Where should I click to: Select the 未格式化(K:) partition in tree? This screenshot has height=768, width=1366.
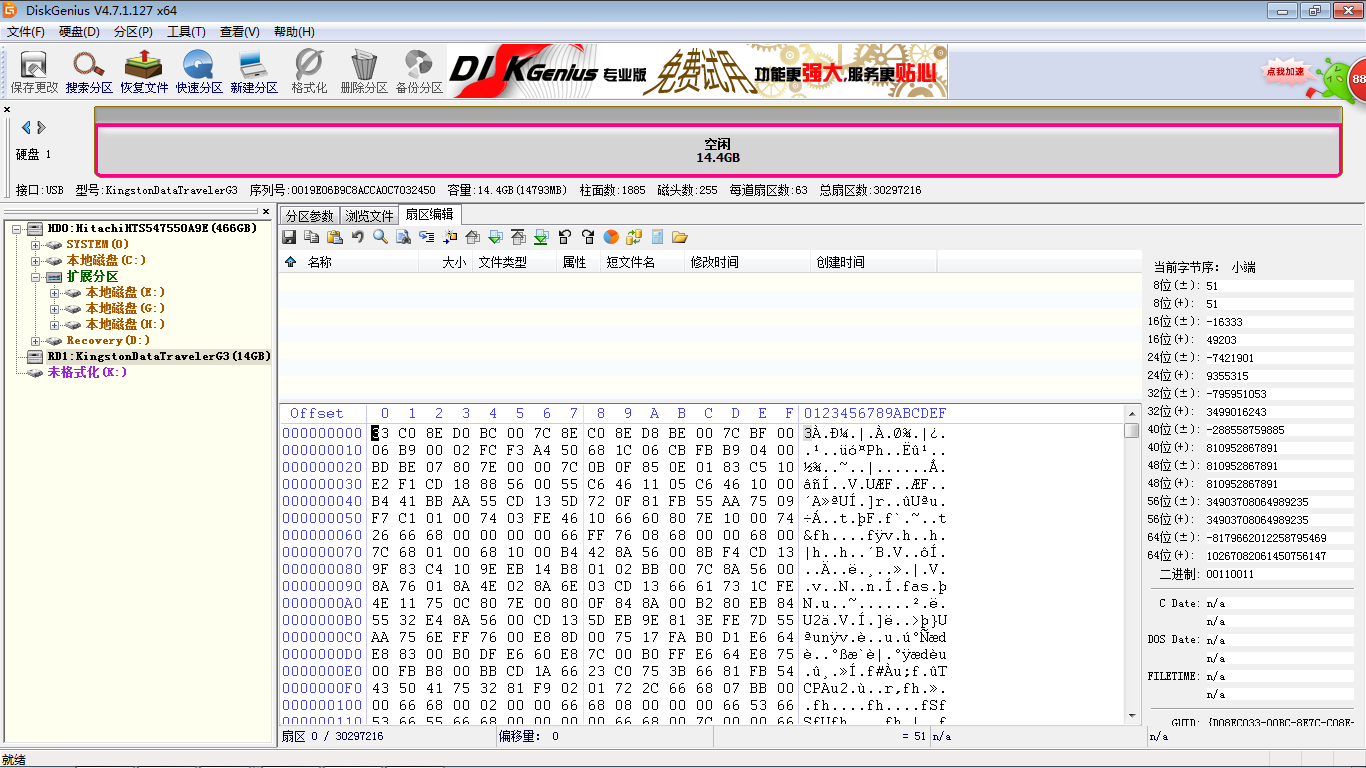click(87, 372)
